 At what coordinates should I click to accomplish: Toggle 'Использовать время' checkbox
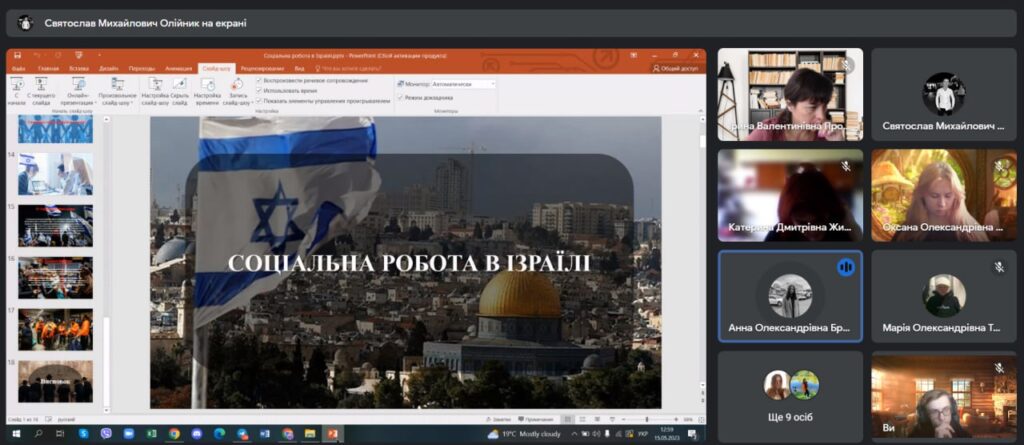pos(259,90)
